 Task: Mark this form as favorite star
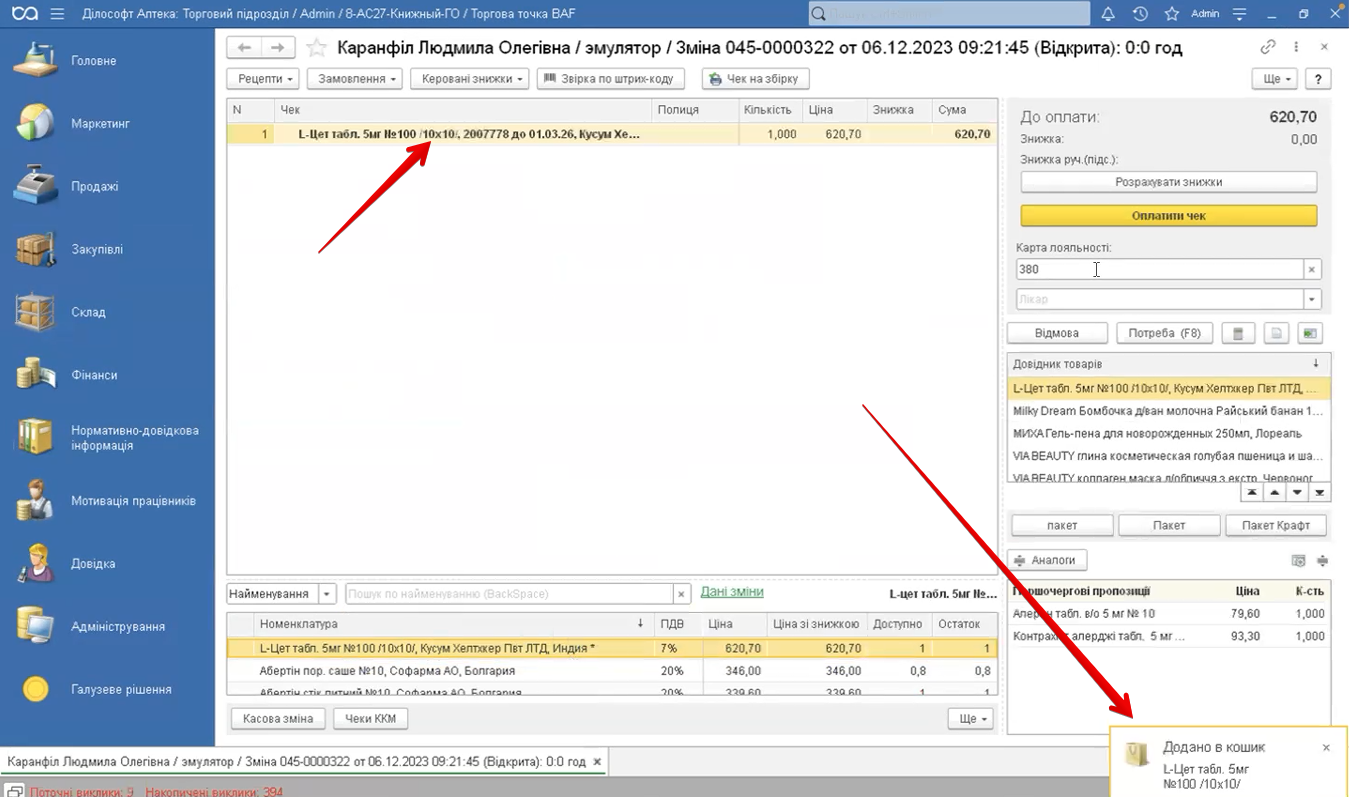[316, 48]
